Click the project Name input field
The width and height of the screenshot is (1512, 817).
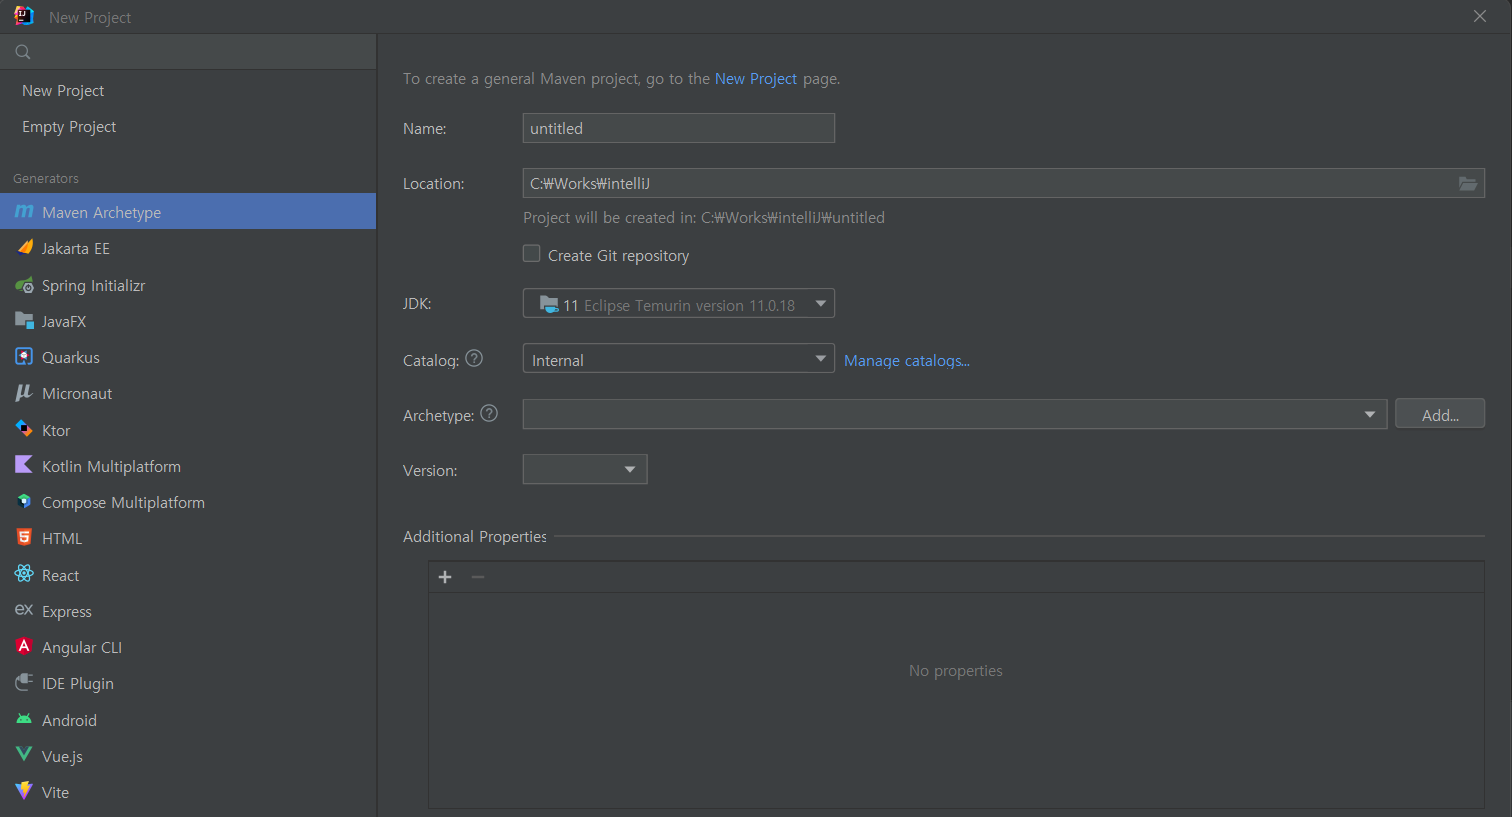[x=679, y=128]
